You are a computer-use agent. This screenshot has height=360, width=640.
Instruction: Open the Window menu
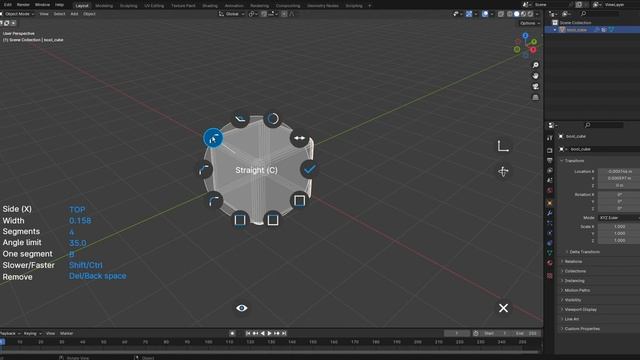click(42, 5)
